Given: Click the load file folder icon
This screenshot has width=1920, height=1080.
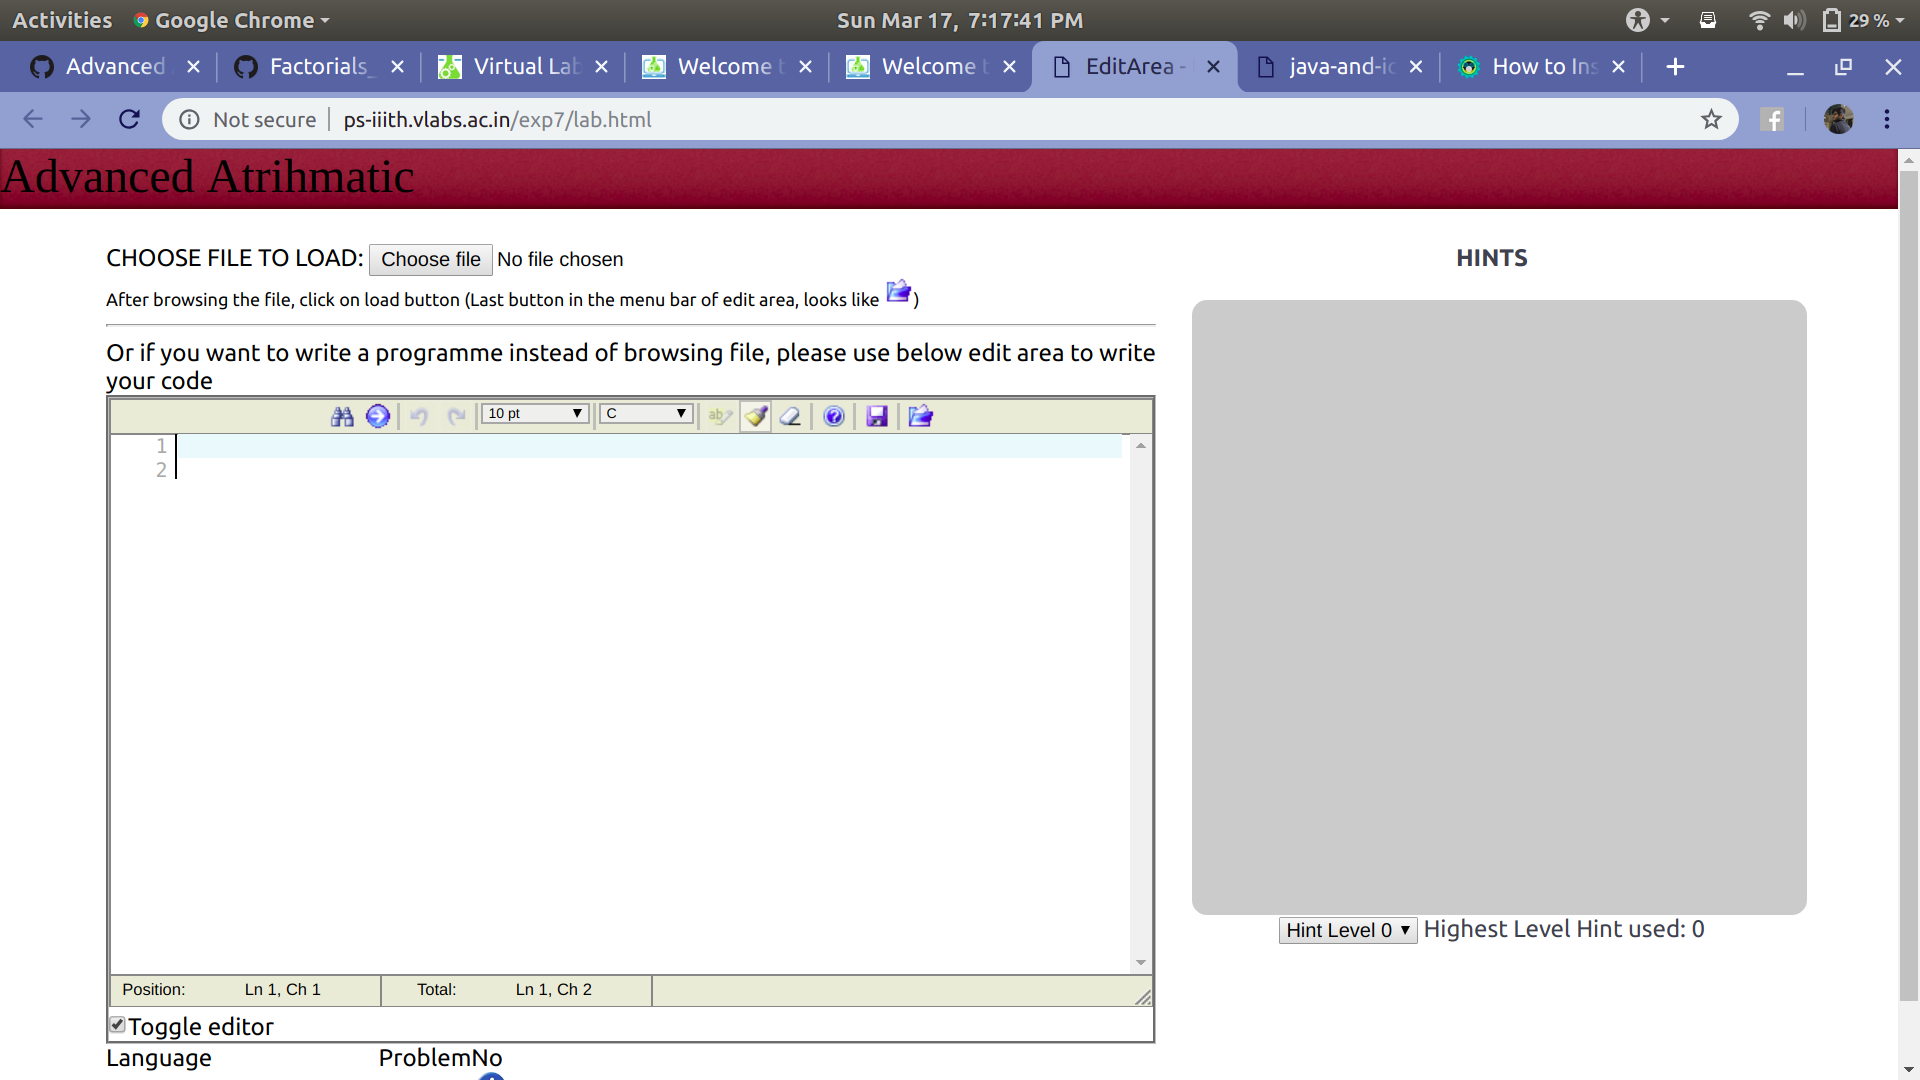Looking at the screenshot, I should 920,416.
